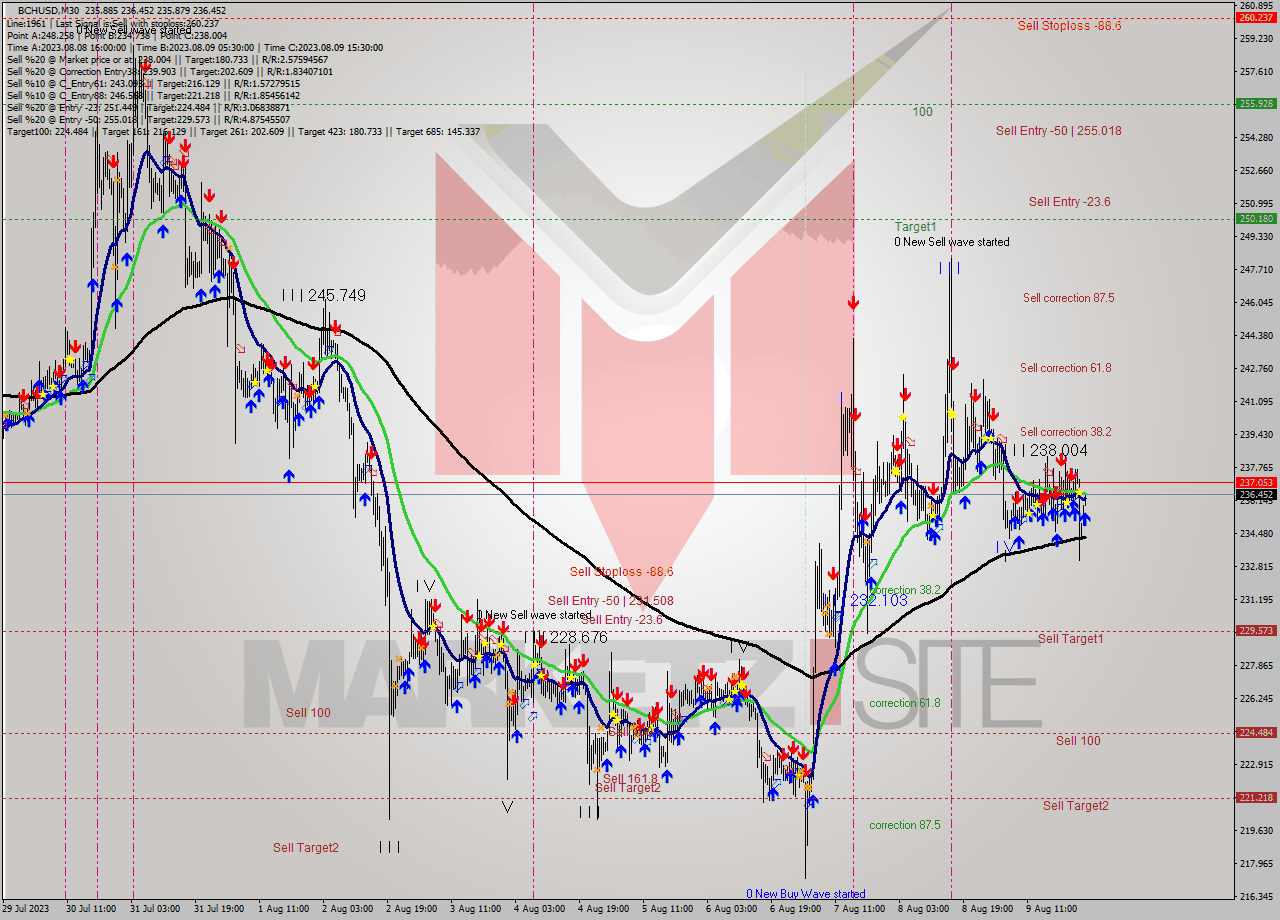The height and width of the screenshot is (920, 1280).
Task: Select the 'Sell correction 61.8' label
Action: pos(1065,368)
